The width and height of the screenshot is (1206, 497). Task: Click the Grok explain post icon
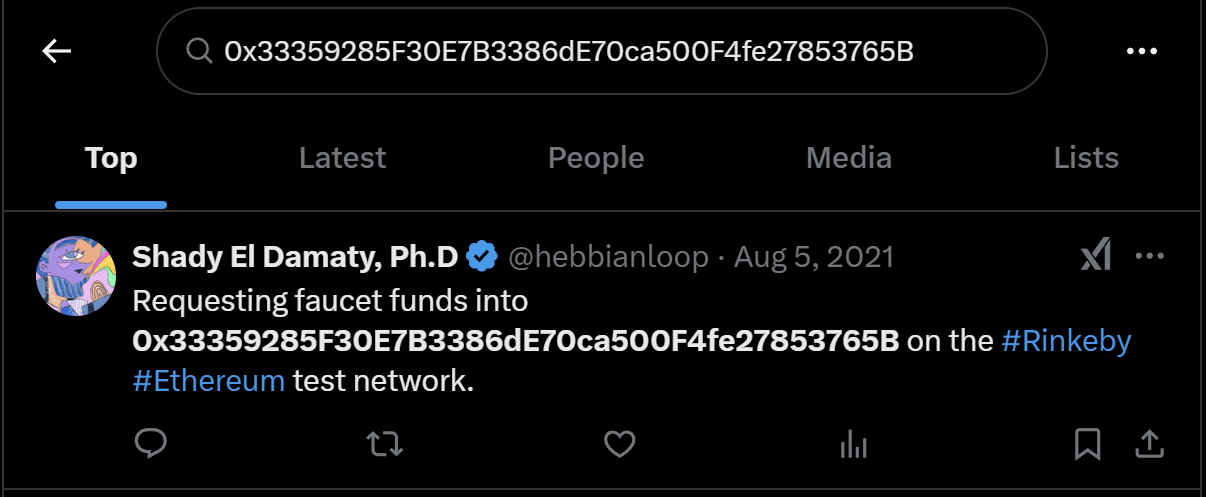click(x=1096, y=258)
